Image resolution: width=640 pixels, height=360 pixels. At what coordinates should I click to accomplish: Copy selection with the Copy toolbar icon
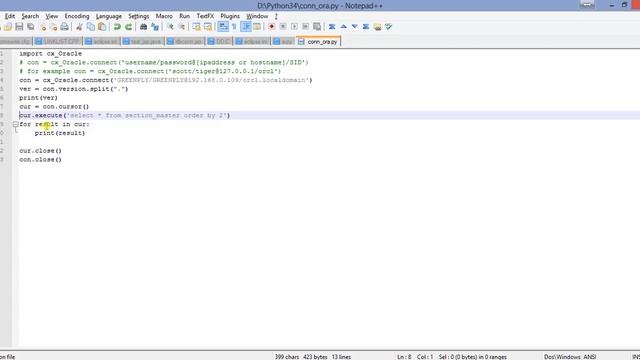pyautogui.click(x=91, y=27)
